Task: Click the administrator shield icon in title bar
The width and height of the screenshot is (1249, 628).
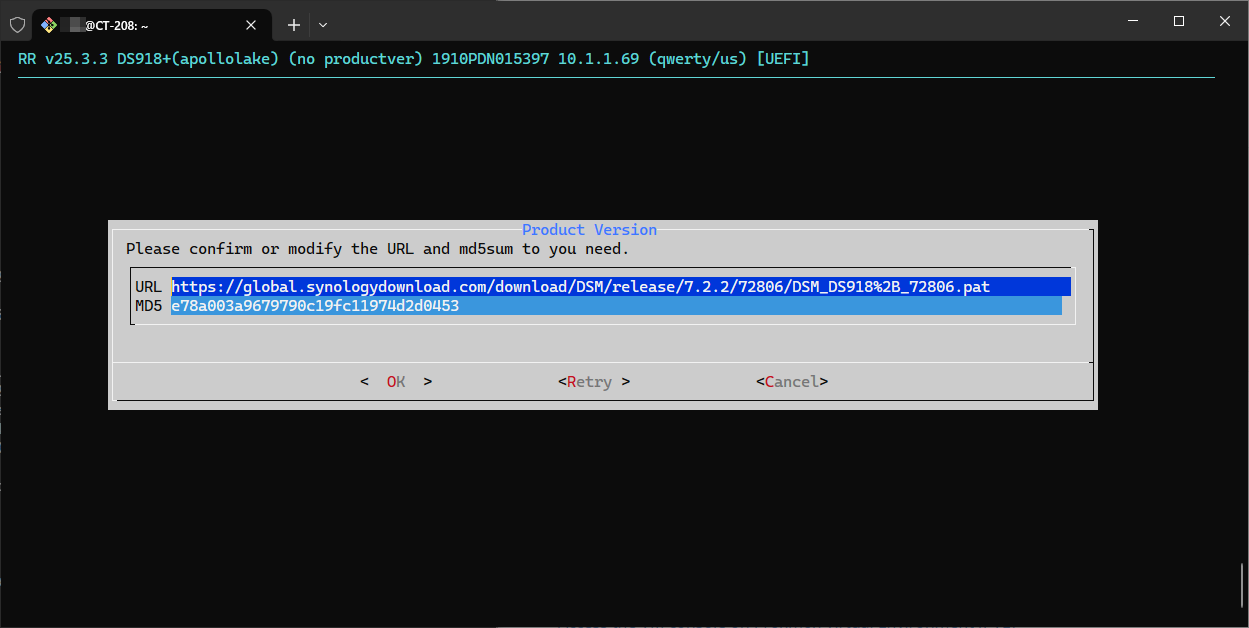Action: tap(17, 25)
